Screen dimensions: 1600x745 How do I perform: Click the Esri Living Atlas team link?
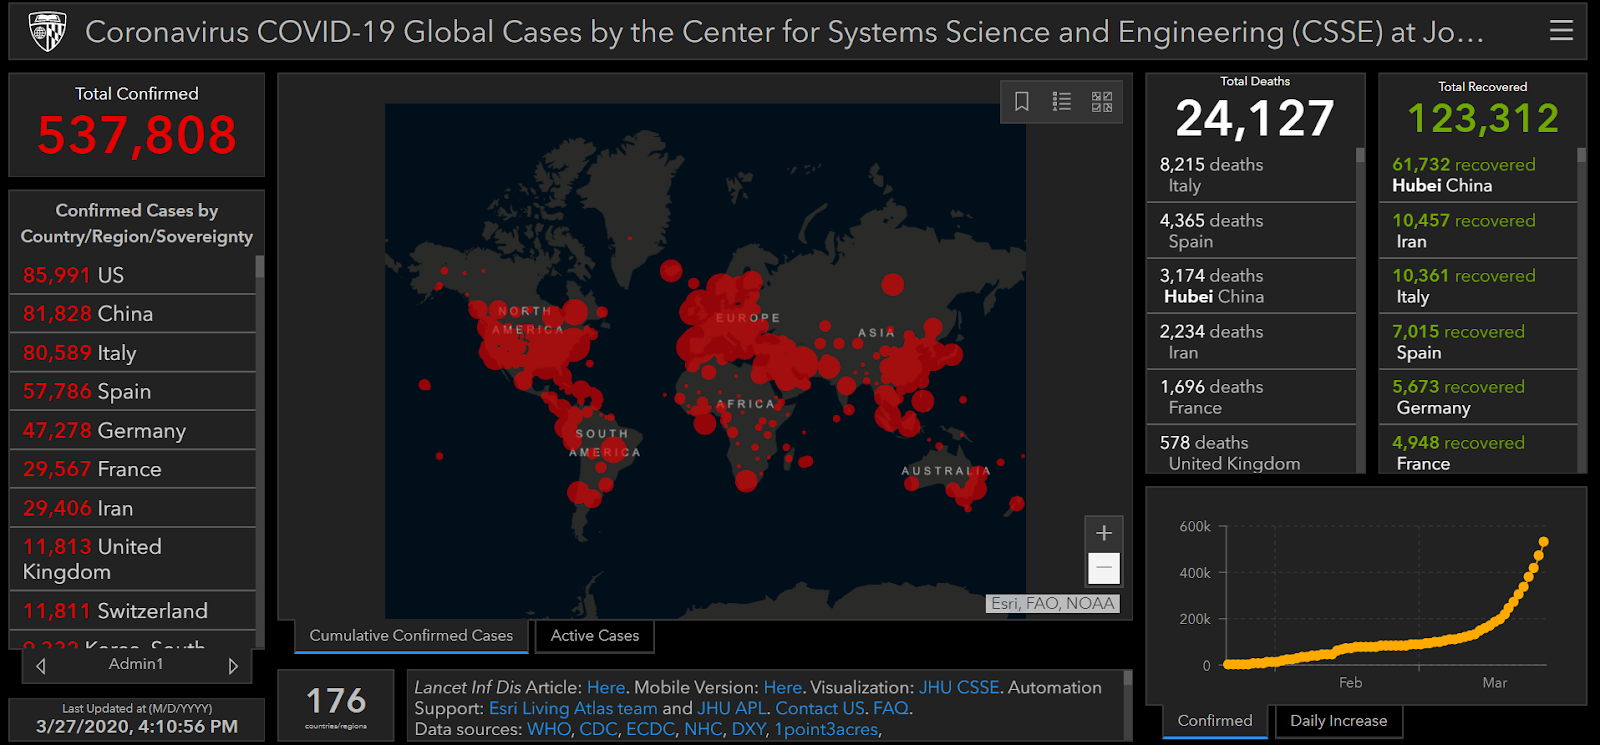coord(573,709)
